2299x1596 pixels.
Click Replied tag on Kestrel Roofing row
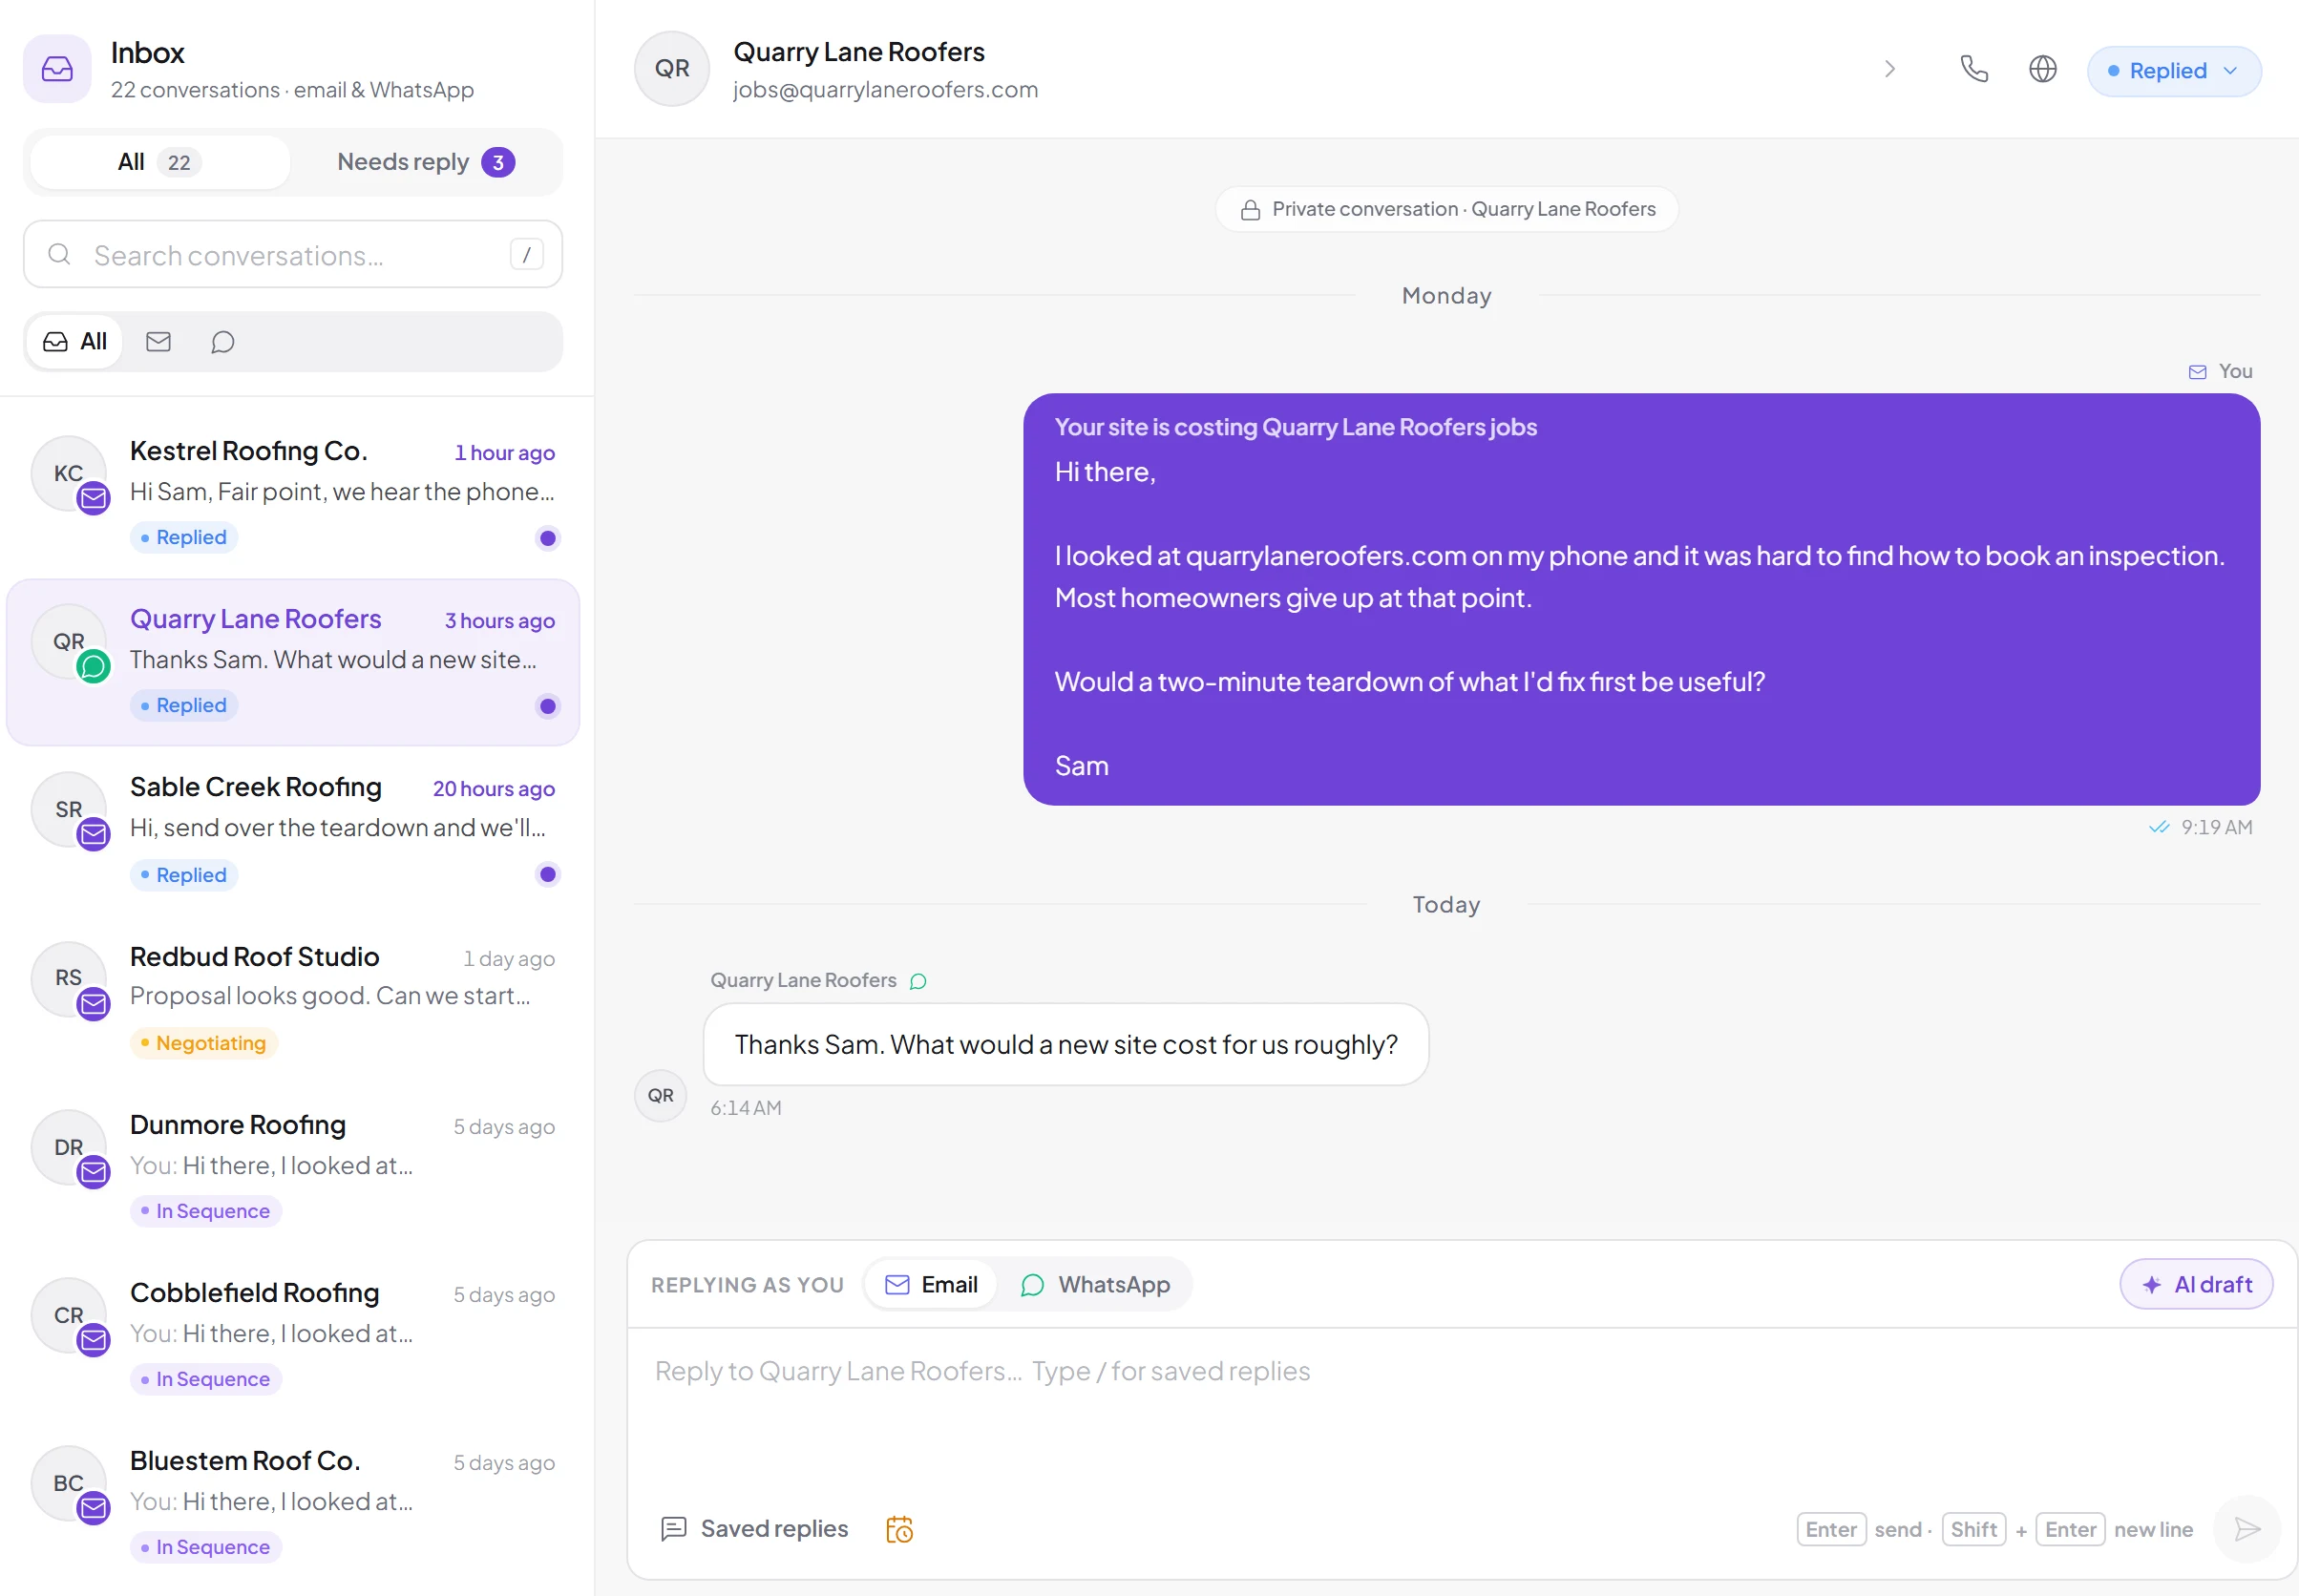coord(184,537)
